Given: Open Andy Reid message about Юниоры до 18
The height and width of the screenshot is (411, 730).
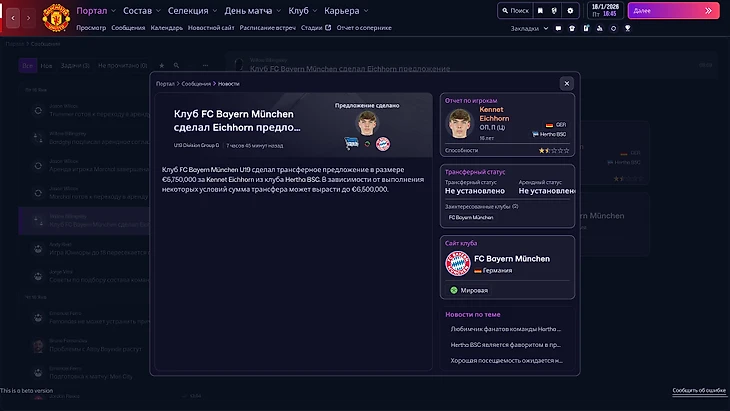Looking at the screenshot, I should point(85,249).
